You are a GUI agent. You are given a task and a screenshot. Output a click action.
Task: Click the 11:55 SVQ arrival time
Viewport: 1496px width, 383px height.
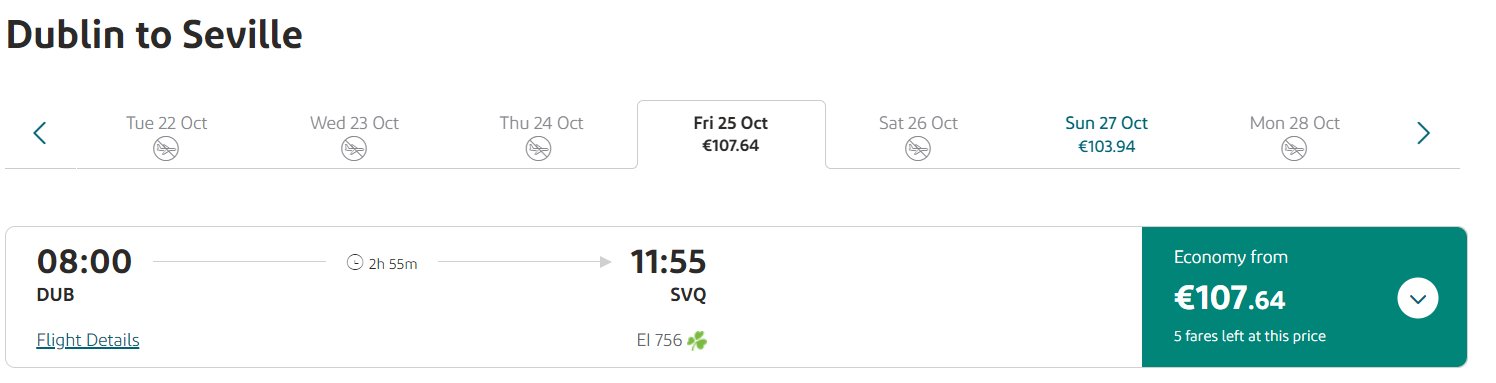pos(668,274)
